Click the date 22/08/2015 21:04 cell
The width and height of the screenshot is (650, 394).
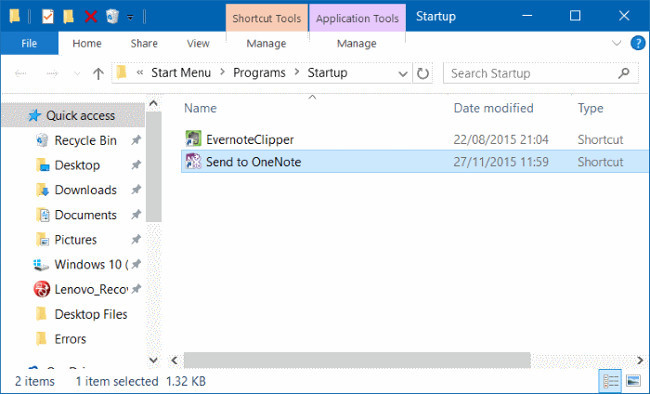point(501,140)
